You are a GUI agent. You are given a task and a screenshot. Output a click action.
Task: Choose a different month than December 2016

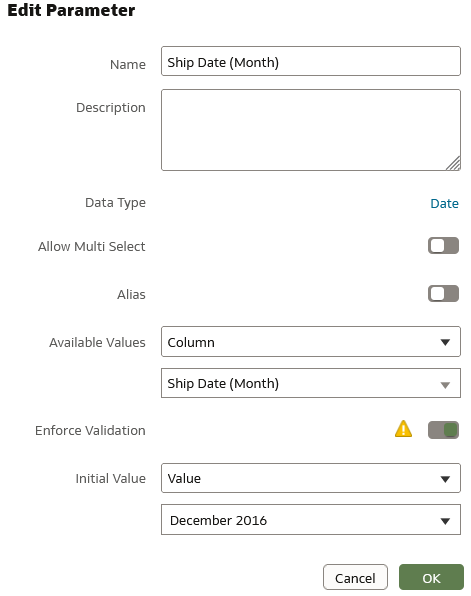coord(311,520)
